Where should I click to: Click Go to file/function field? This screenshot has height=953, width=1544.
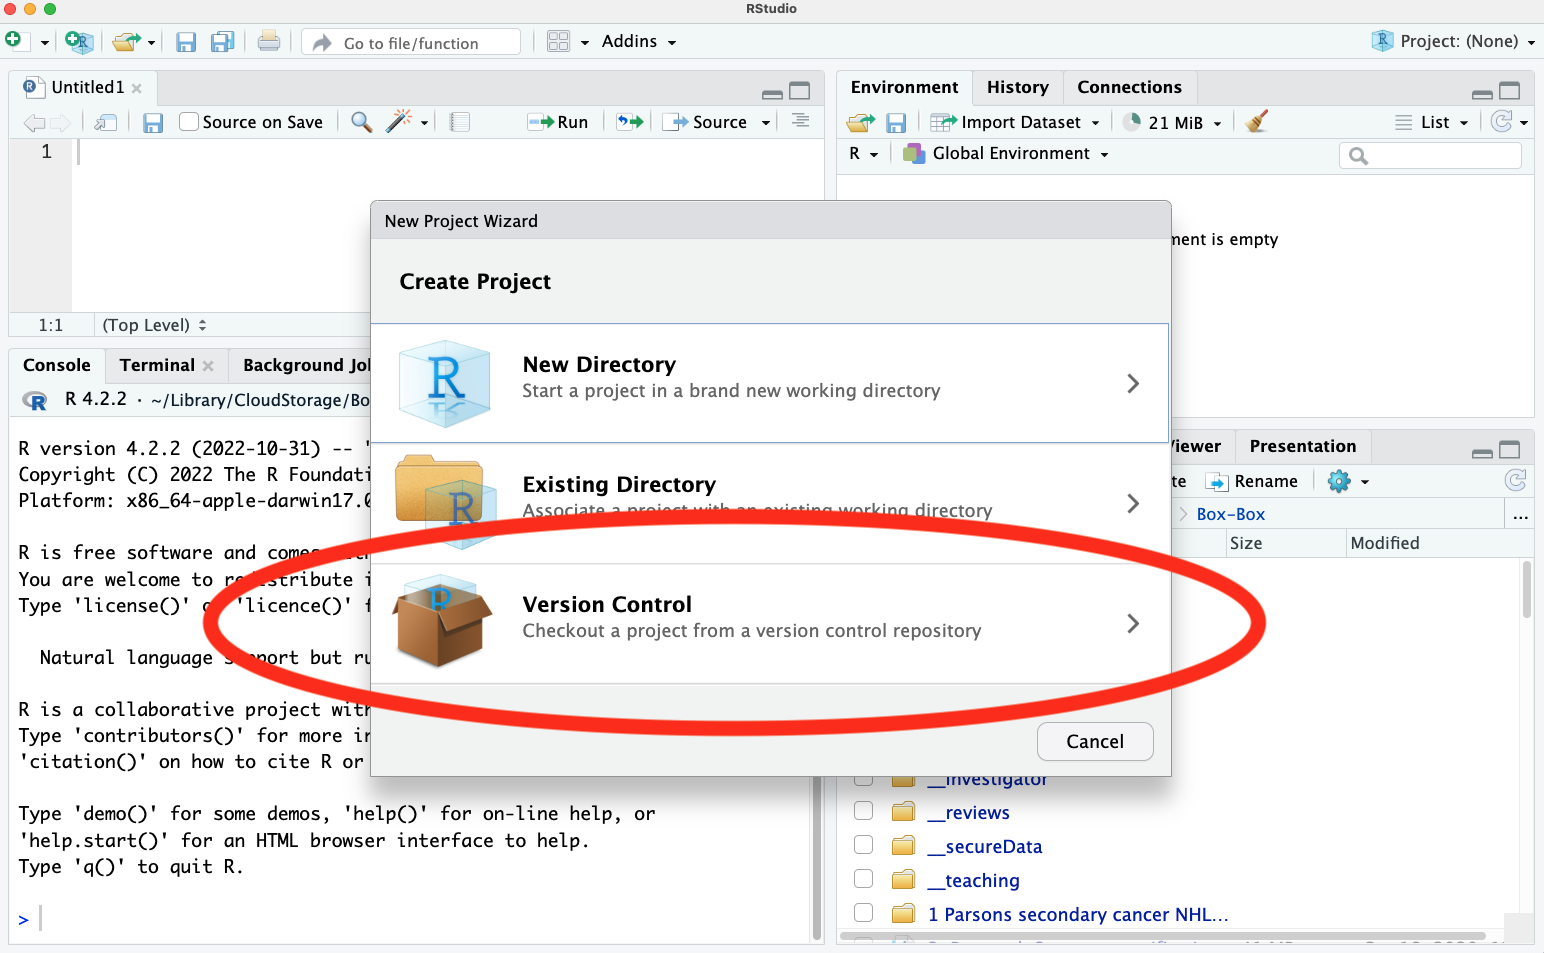click(x=411, y=42)
